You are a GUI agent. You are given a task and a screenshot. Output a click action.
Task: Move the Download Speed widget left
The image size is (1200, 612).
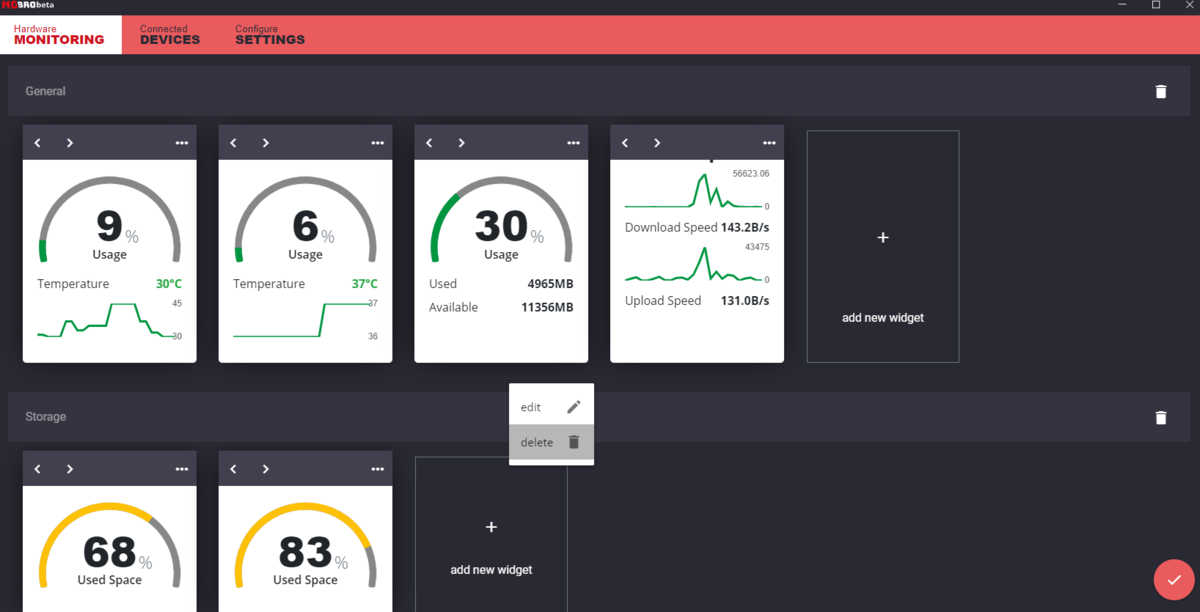pyautogui.click(x=626, y=143)
